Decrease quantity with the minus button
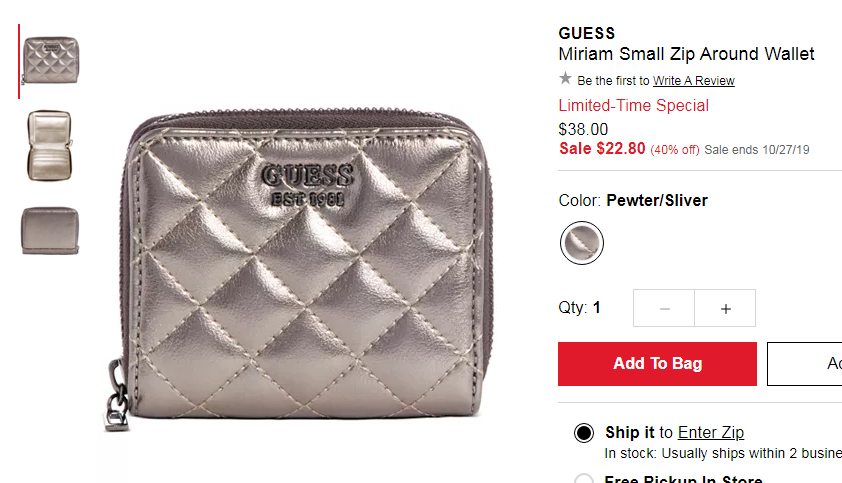 664,308
